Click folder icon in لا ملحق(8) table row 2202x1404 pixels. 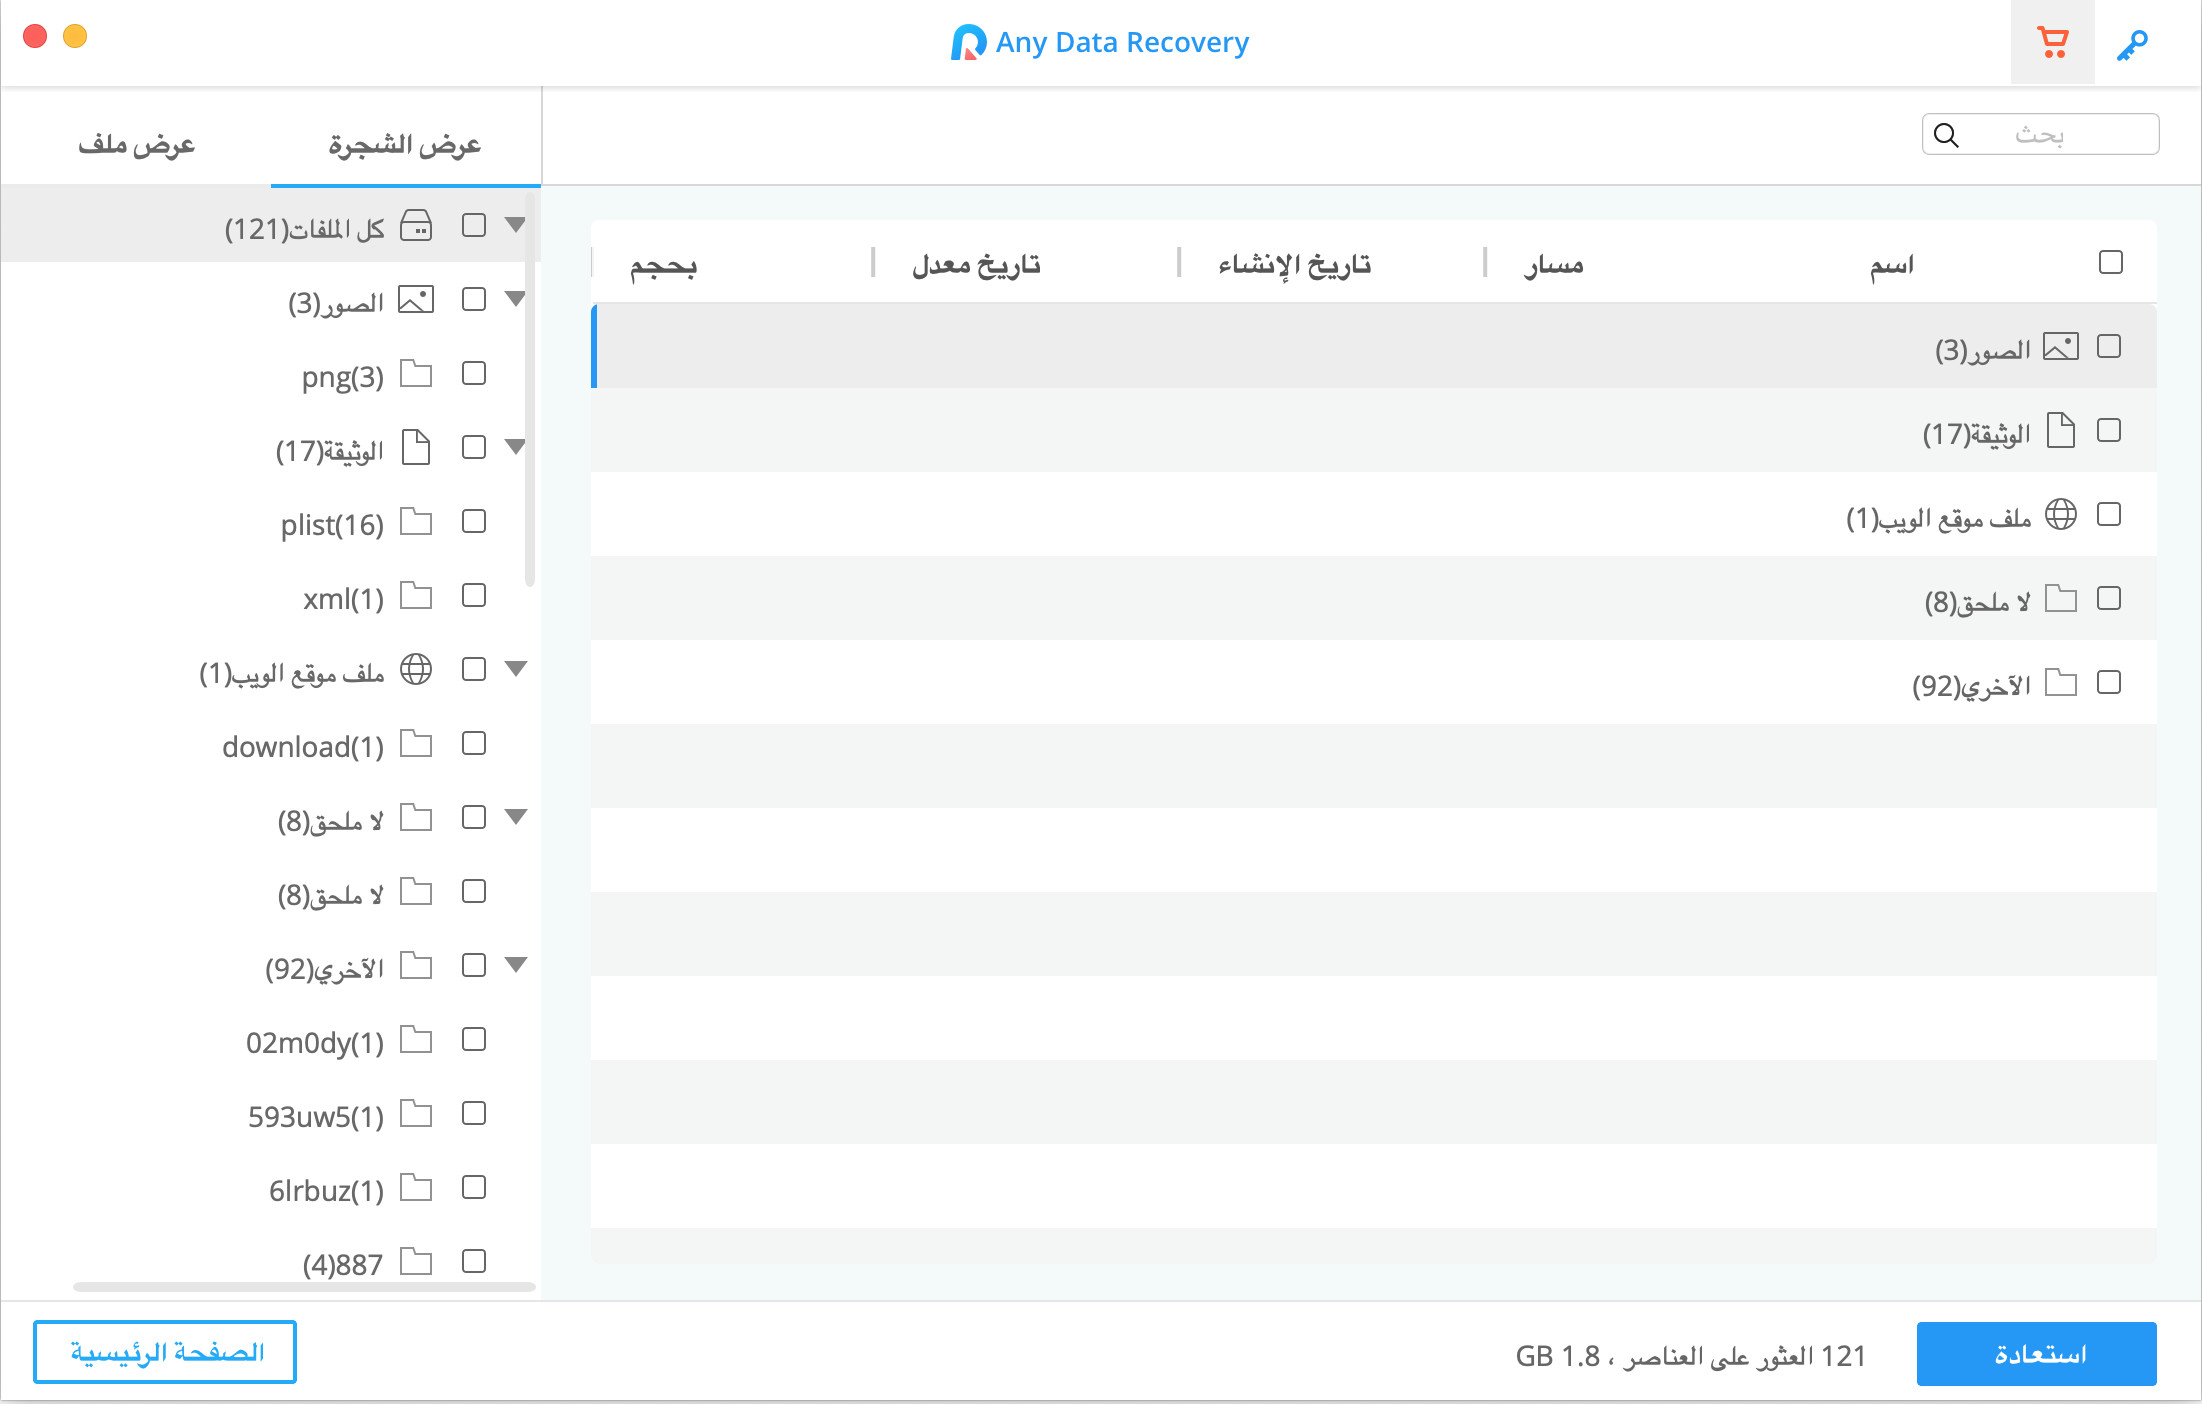(x=2061, y=599)
